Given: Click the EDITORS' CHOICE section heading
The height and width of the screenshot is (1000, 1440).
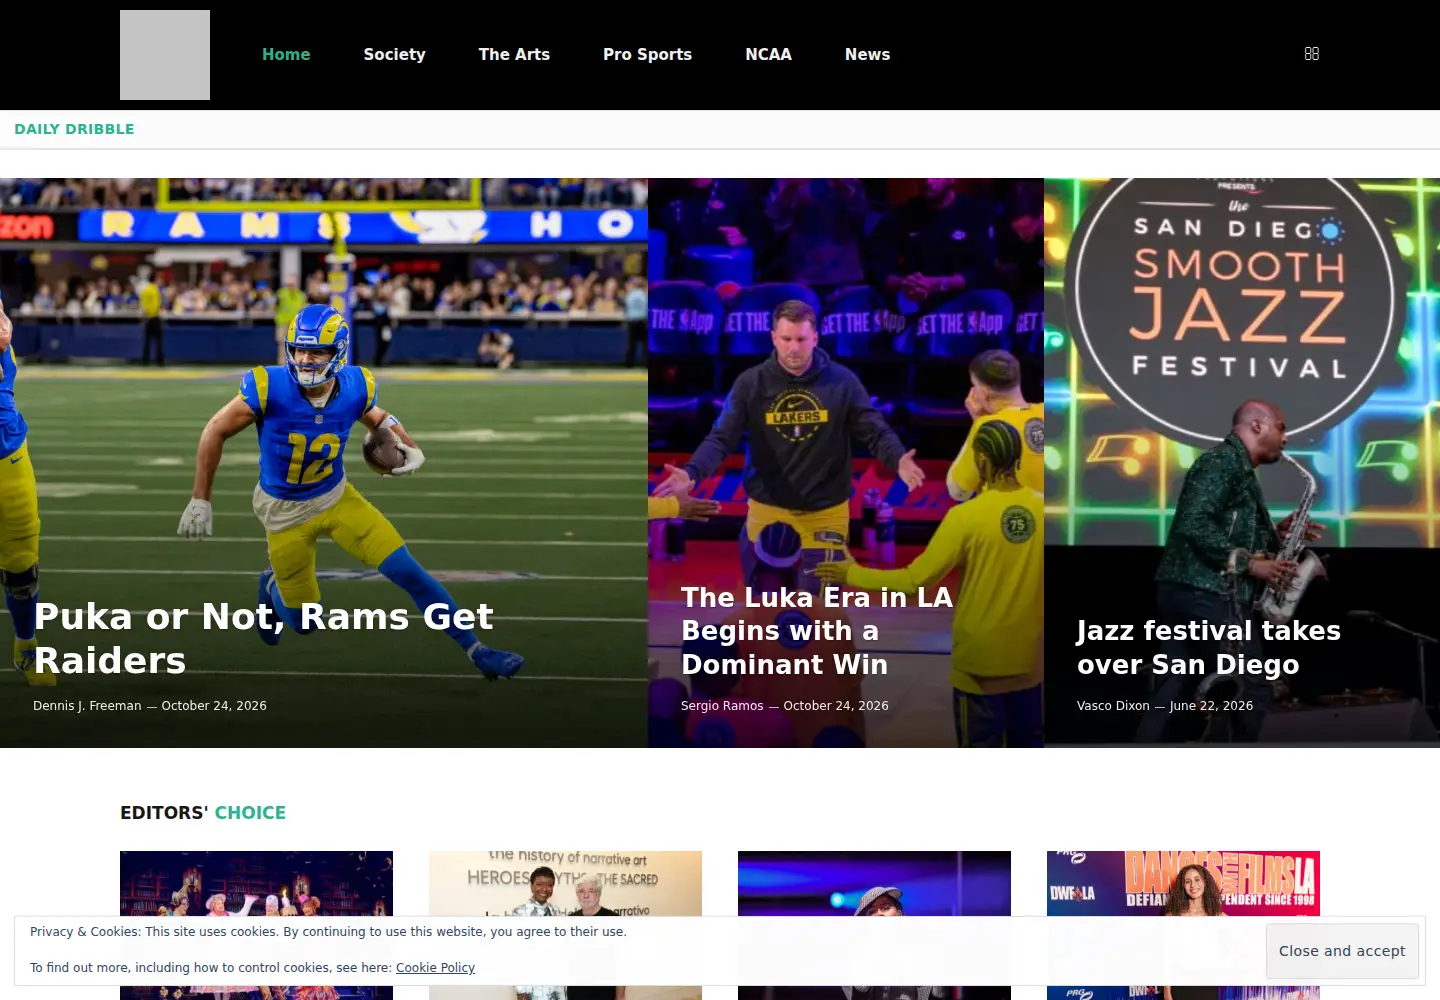Looking at the screenshot, I should pyautogui.click(x=203, y=813).
